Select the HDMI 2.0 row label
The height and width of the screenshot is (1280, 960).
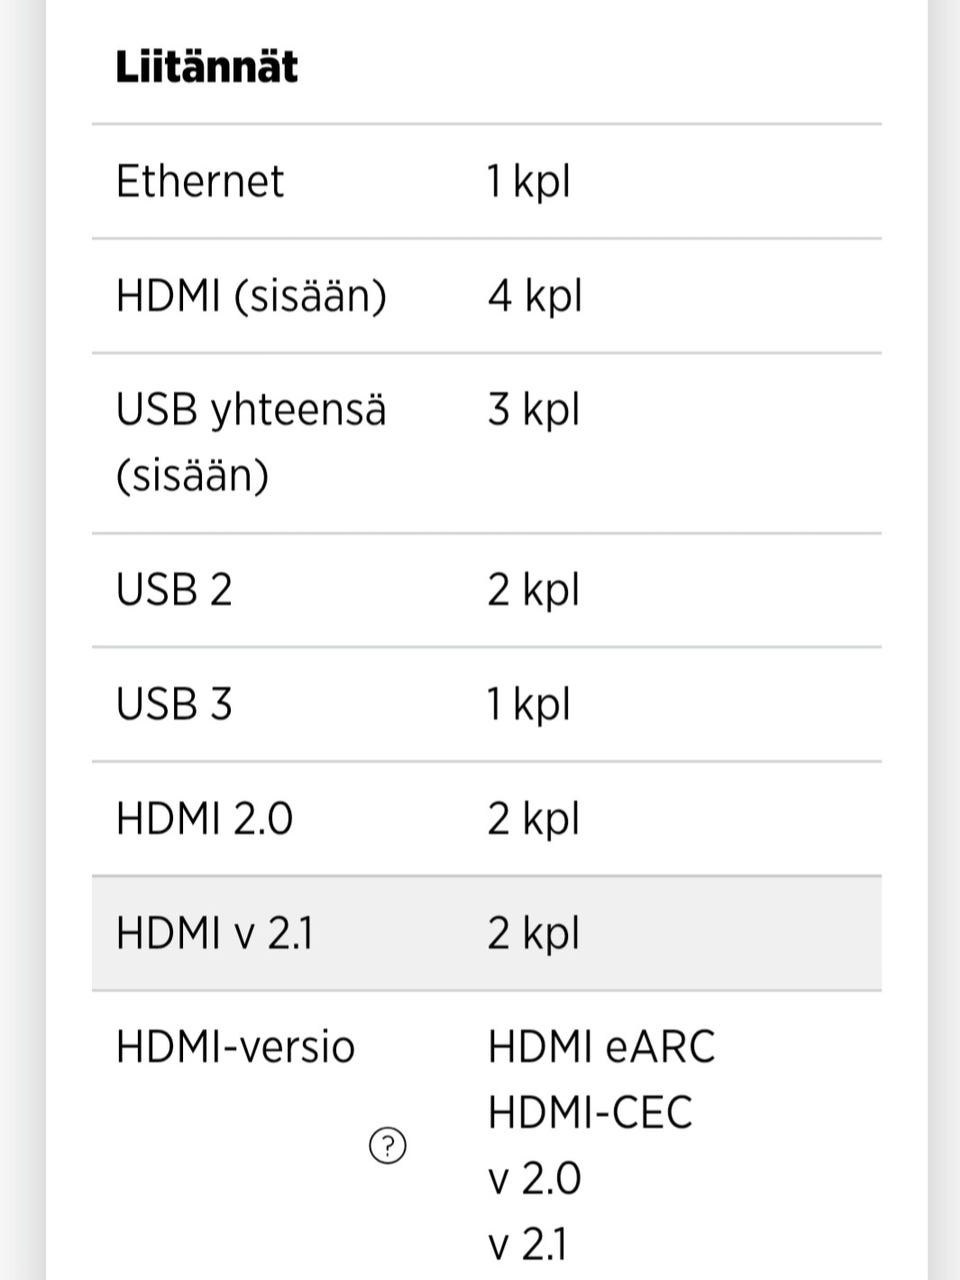pos(204,819)
